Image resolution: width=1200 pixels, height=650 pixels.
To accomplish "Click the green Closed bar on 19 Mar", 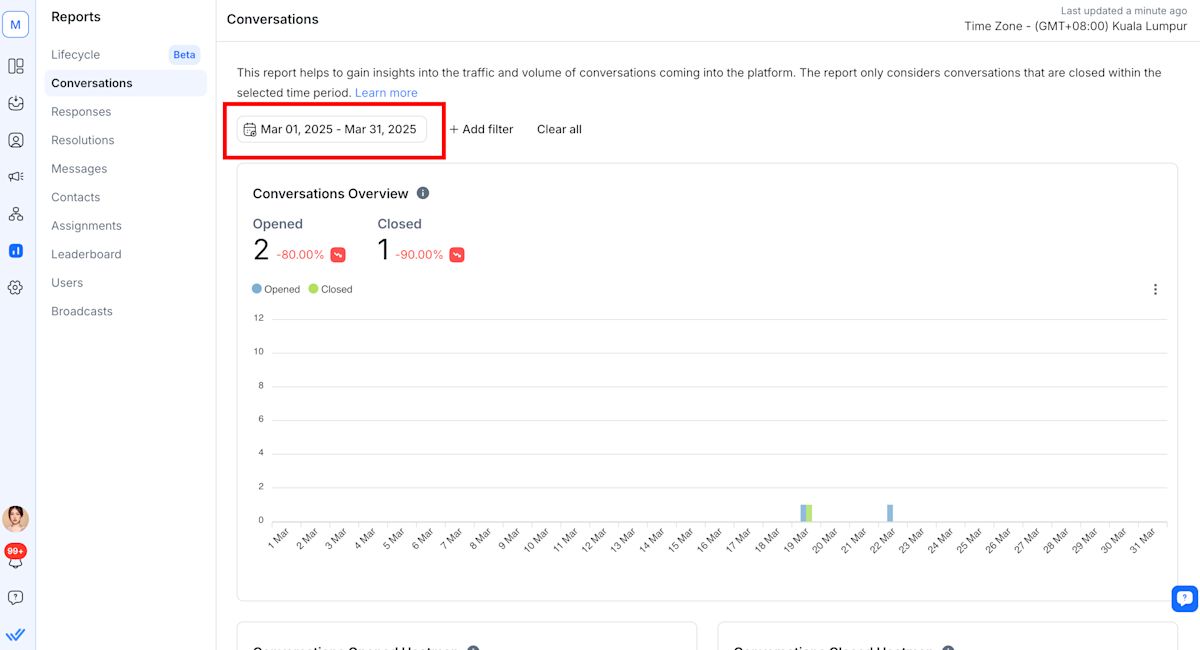I will point(809,513).
